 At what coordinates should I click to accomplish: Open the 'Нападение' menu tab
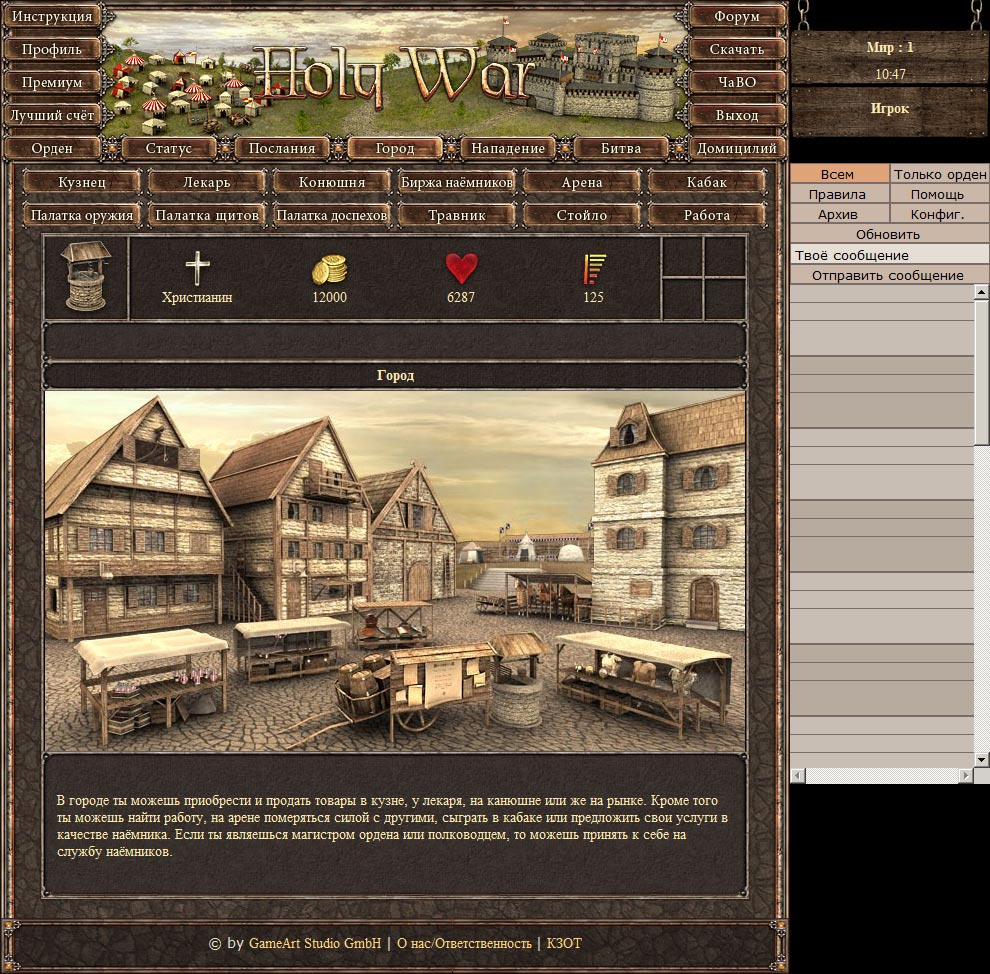point(508,148)
